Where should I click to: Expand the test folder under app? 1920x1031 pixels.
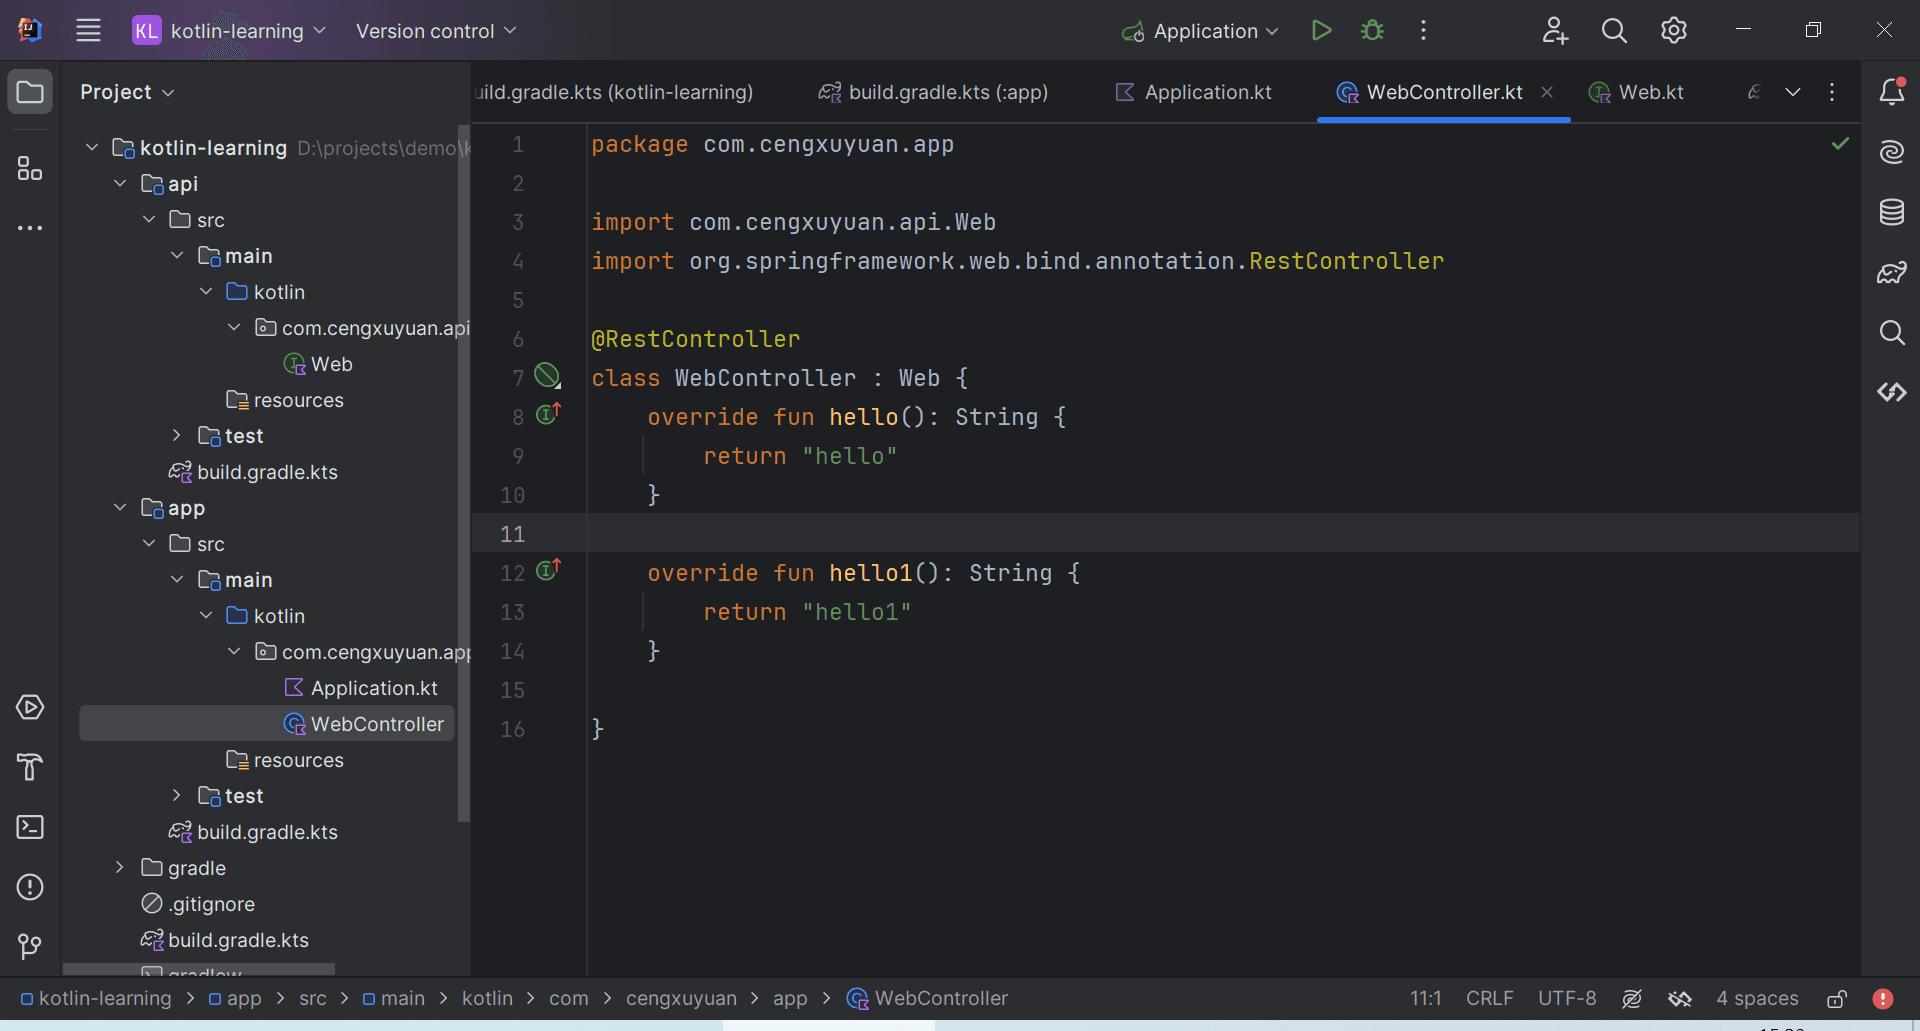tap(177, 795)
